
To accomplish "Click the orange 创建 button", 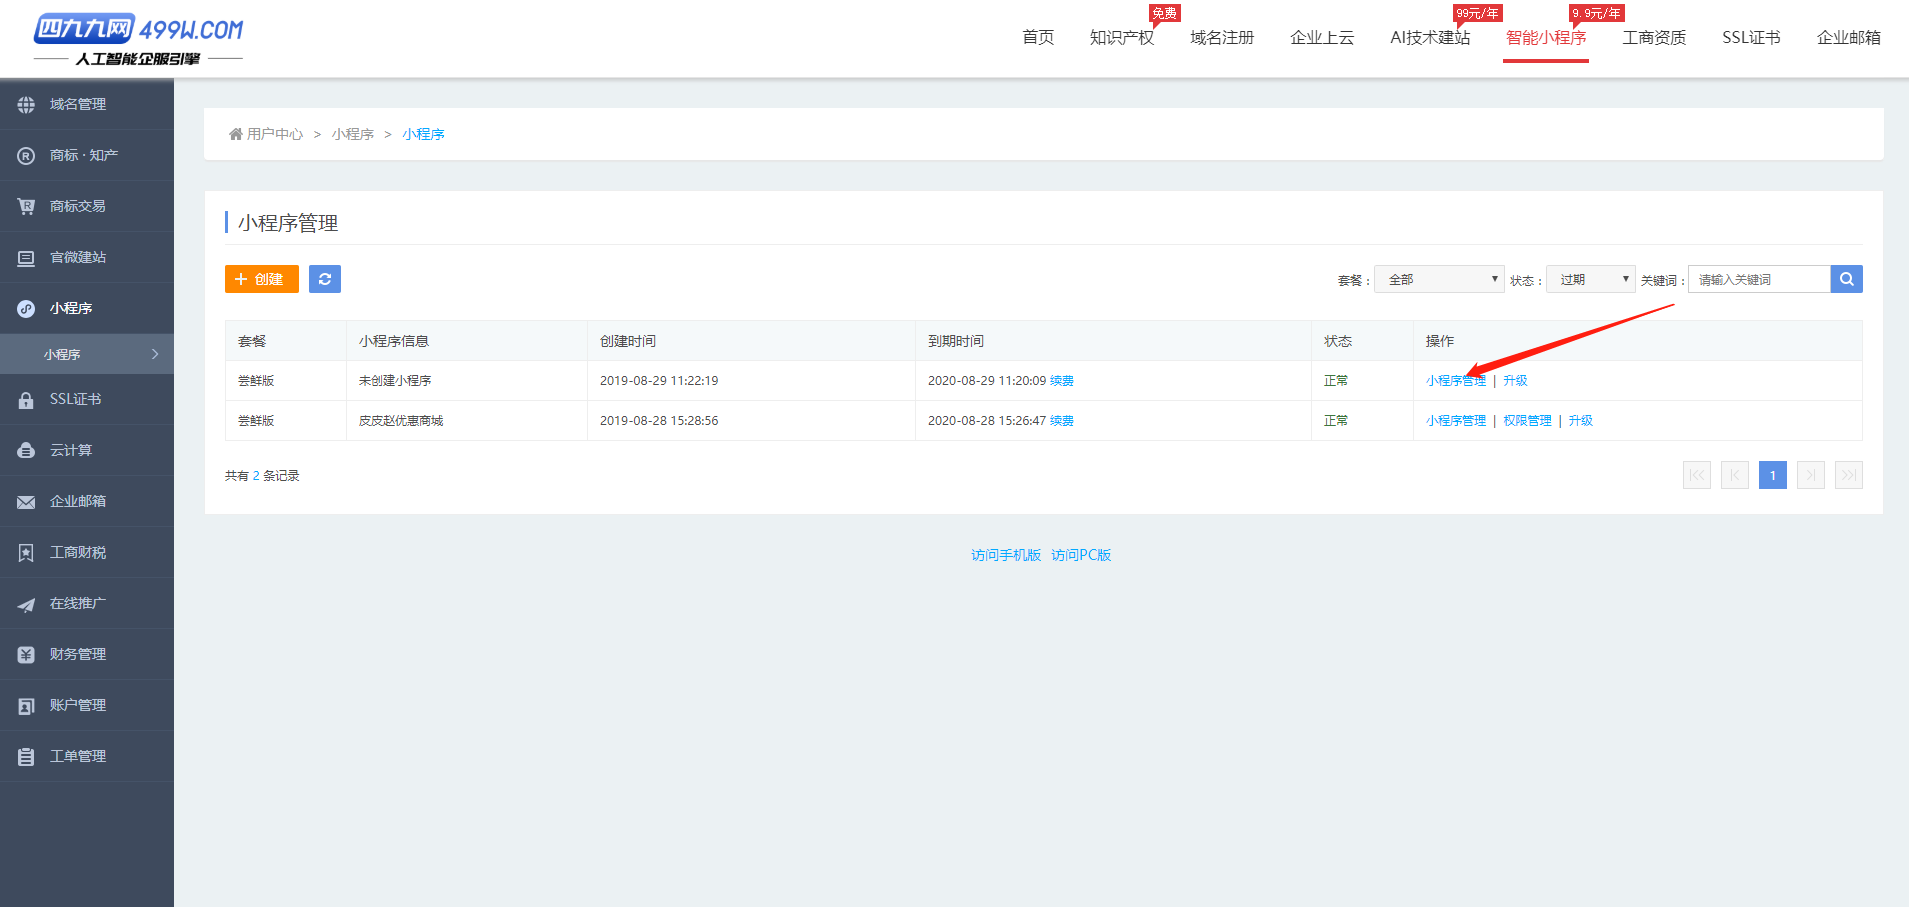I will point(261,279).
